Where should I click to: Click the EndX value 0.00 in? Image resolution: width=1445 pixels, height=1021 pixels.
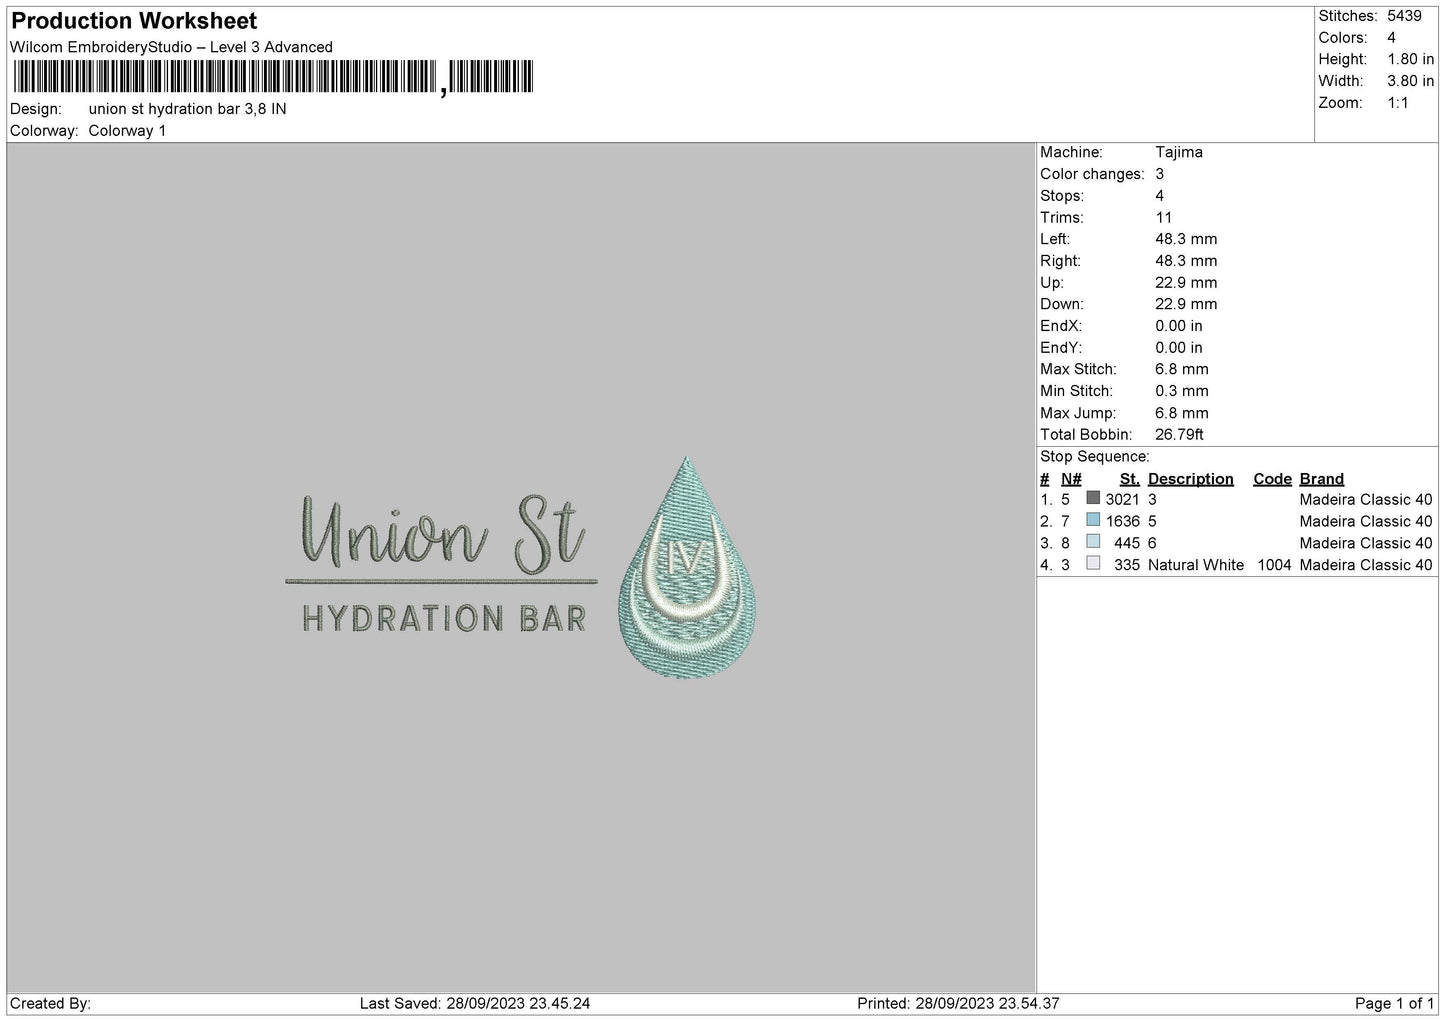pyautogui.click(x=1179, y=326)
